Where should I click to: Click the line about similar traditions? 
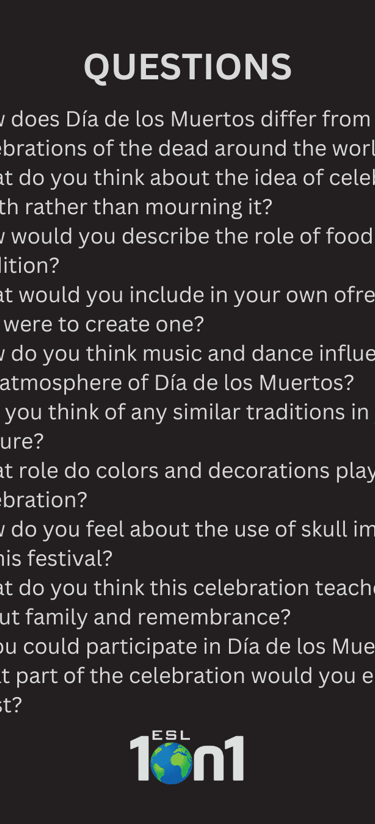[x=188, y=413]
